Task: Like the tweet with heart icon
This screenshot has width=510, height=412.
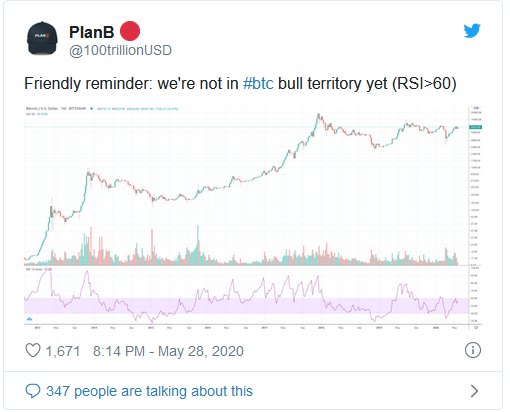Action: 33,350
